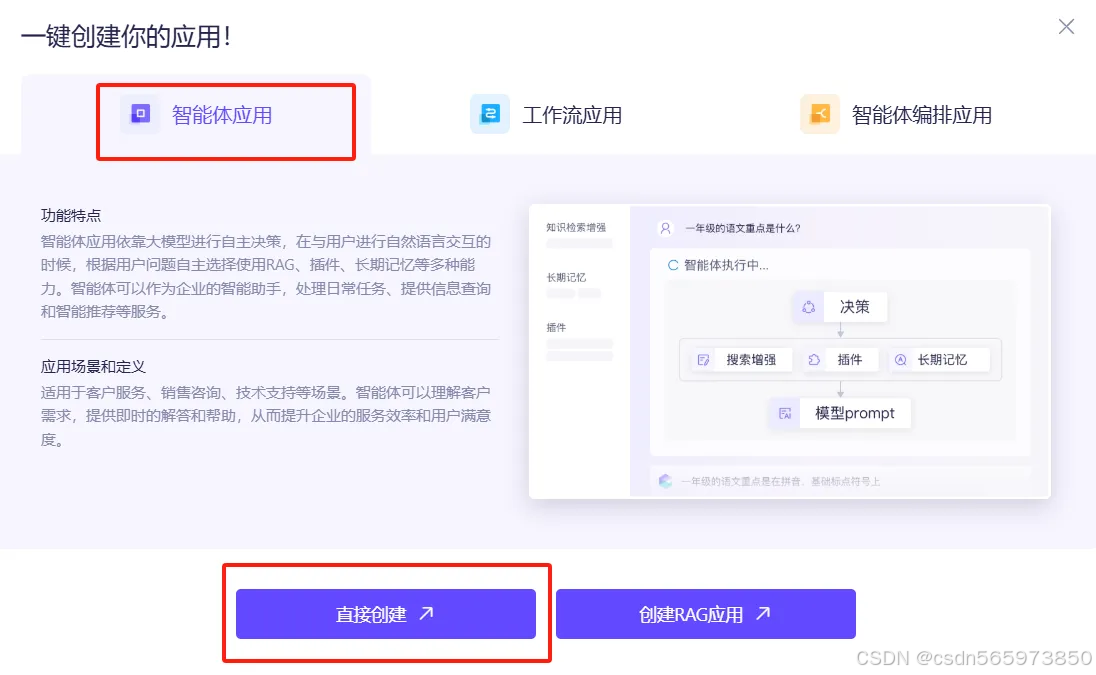This screenshot has width=1096, height=675.
Task: Click the purple 智能体应用 icon
Action: click(x=140, y=114)
